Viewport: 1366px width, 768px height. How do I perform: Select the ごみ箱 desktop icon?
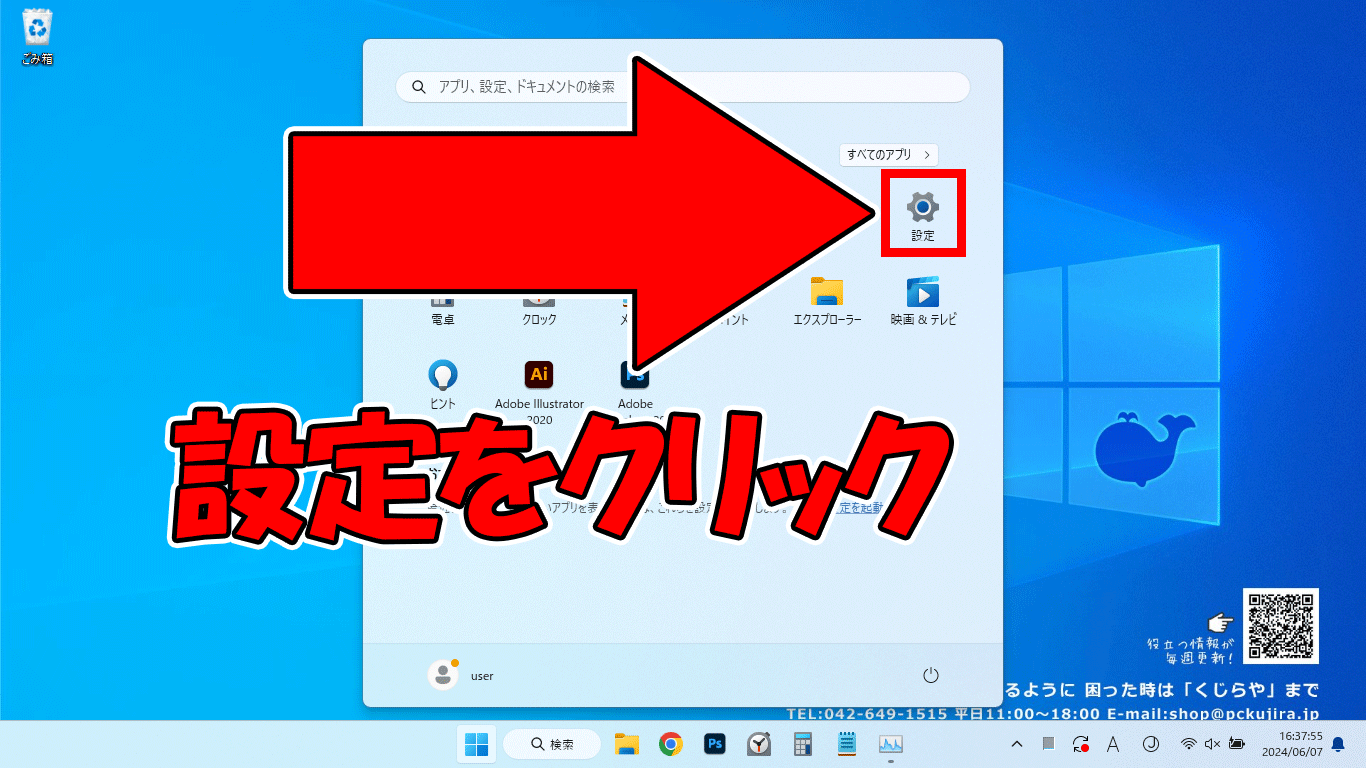37,37
